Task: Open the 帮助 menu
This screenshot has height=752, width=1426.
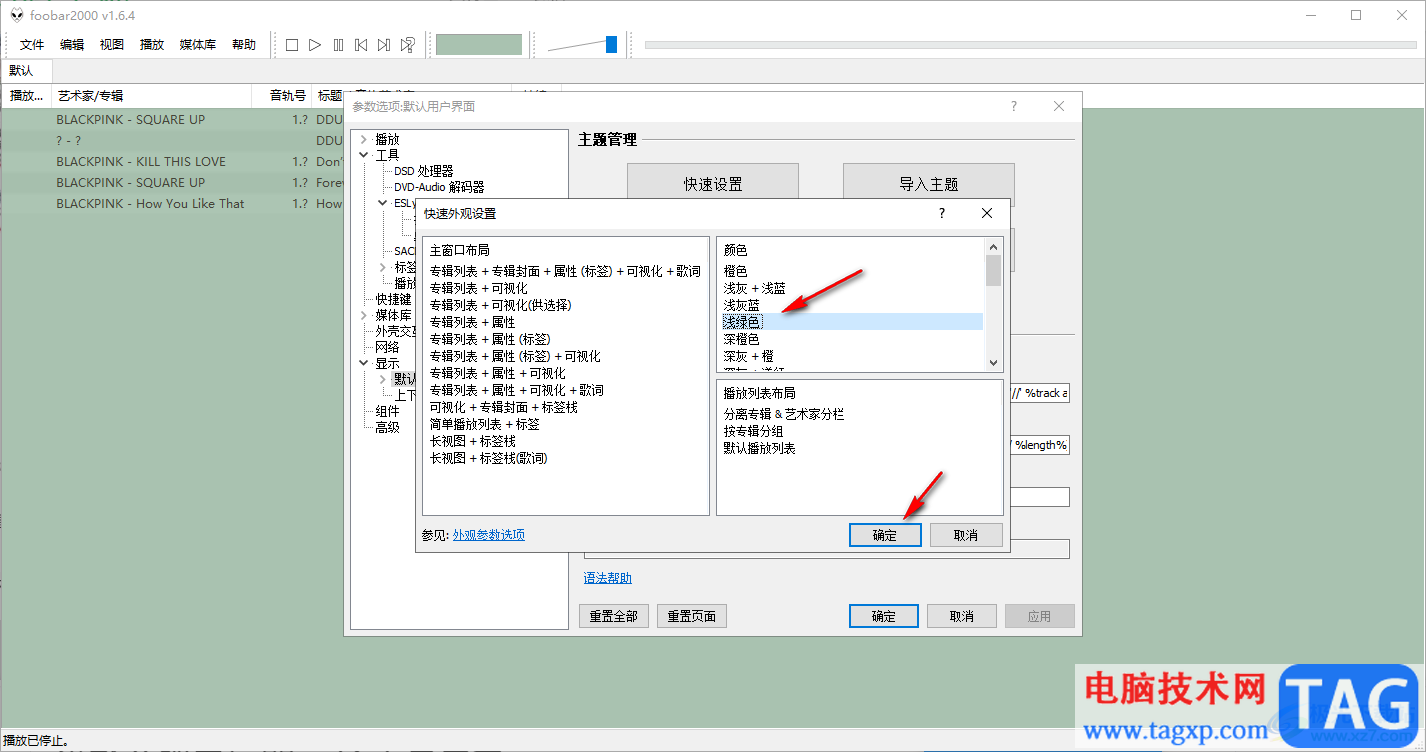Action: point(244,45)
